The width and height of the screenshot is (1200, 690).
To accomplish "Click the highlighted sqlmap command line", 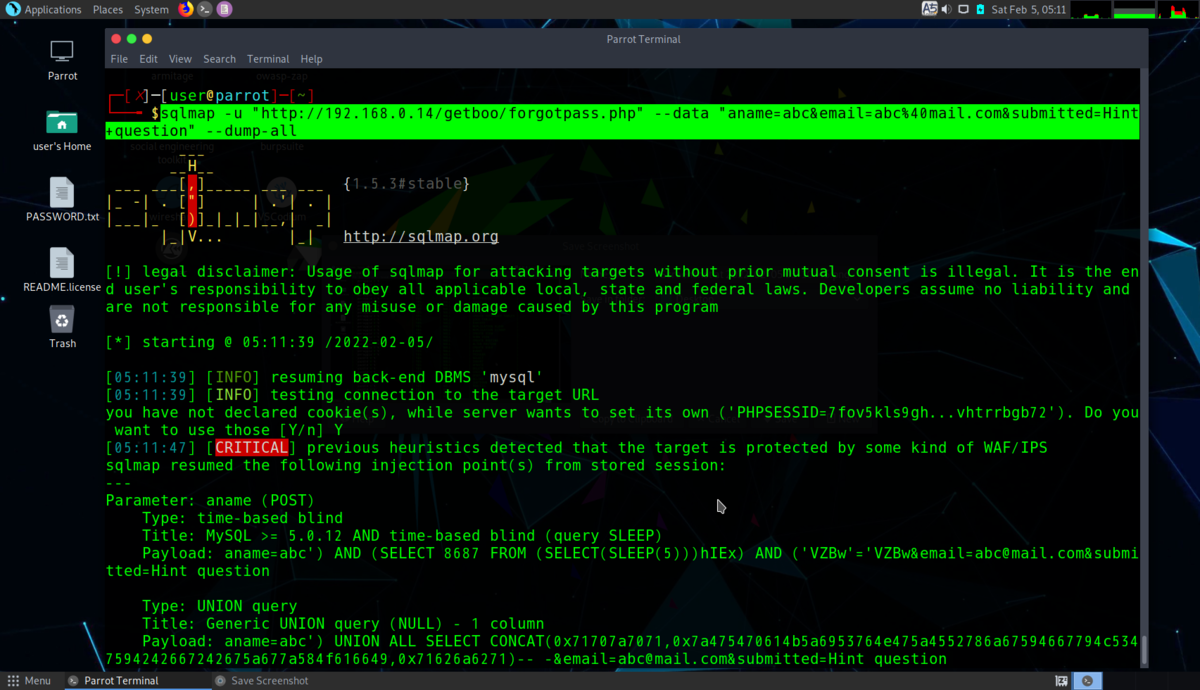I will 622,122.
